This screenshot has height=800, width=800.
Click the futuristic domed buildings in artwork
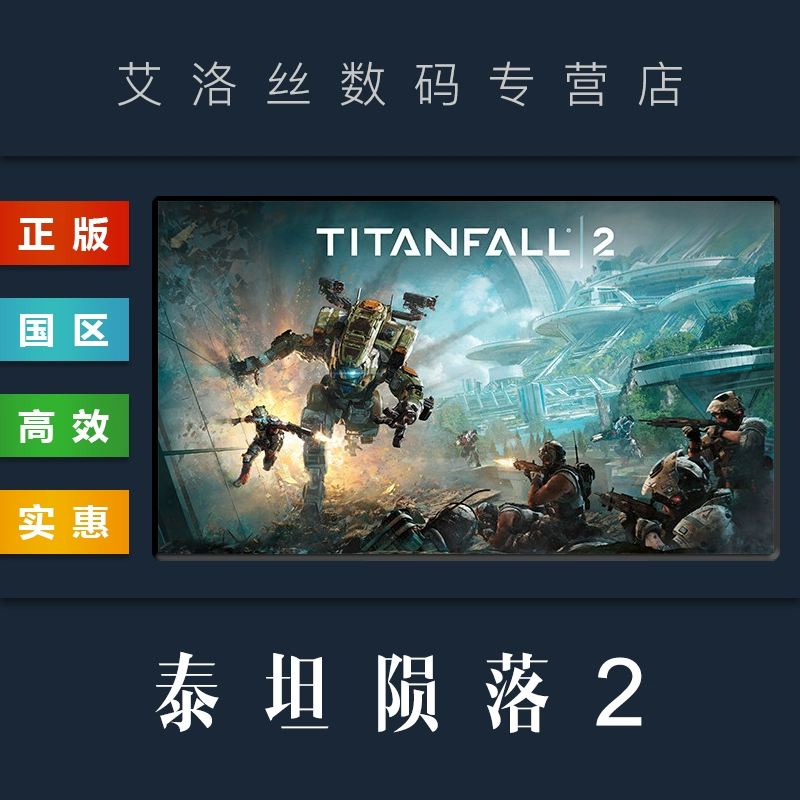pyautogui.click(x=628, y=327)
